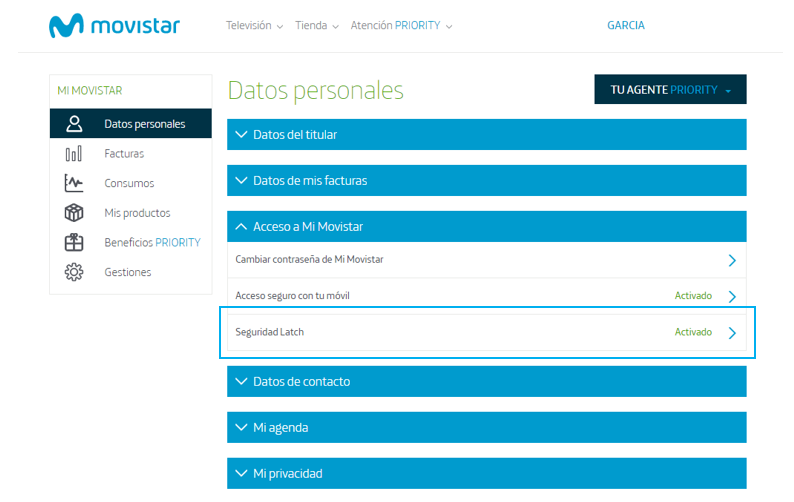794x502 pixels.
Task: Open the Atención PRIORITY dropdown menu
Action: 401,26
